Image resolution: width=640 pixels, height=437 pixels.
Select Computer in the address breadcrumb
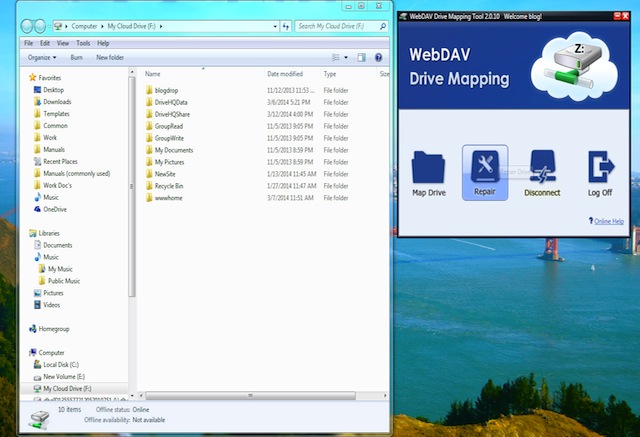(x=84, y=26)
